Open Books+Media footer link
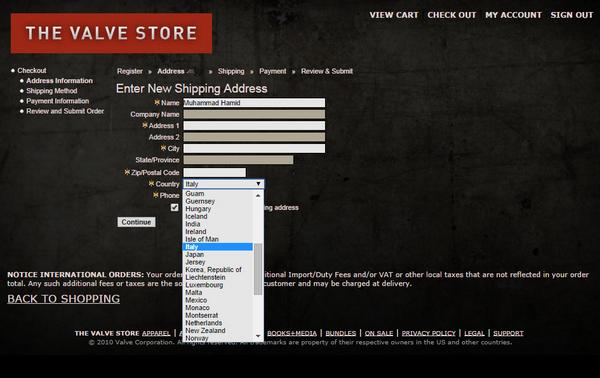This screenshot has width=600, height=378. click(x=292, y=333)
